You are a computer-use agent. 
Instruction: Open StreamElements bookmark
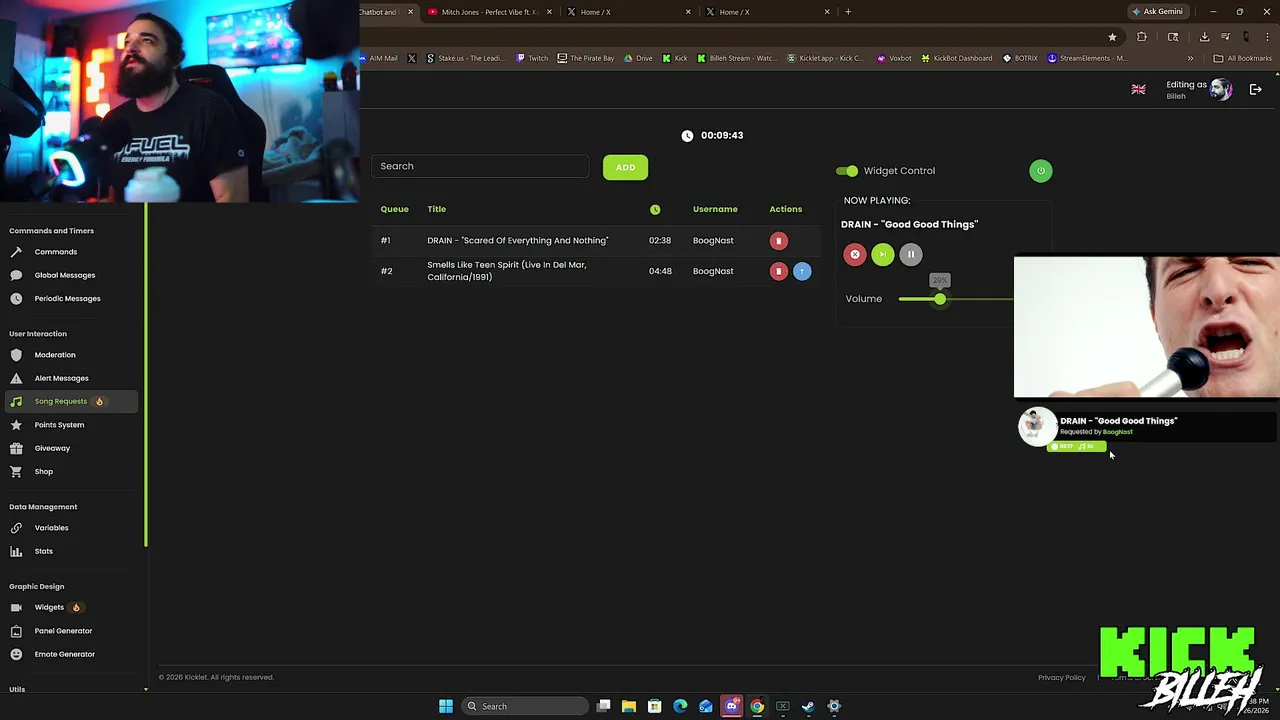(x=1087, y=58)
